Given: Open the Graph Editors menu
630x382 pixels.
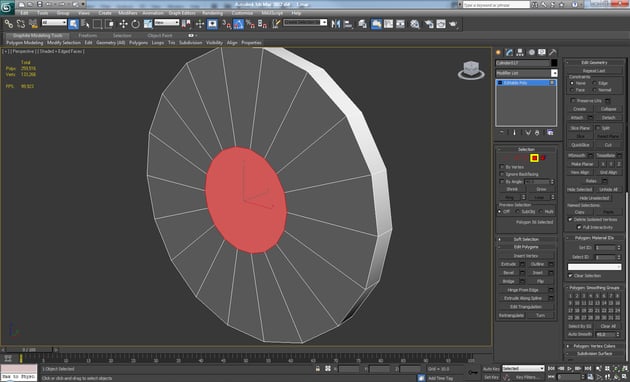Looking at the screenshot, I should 182,13.
